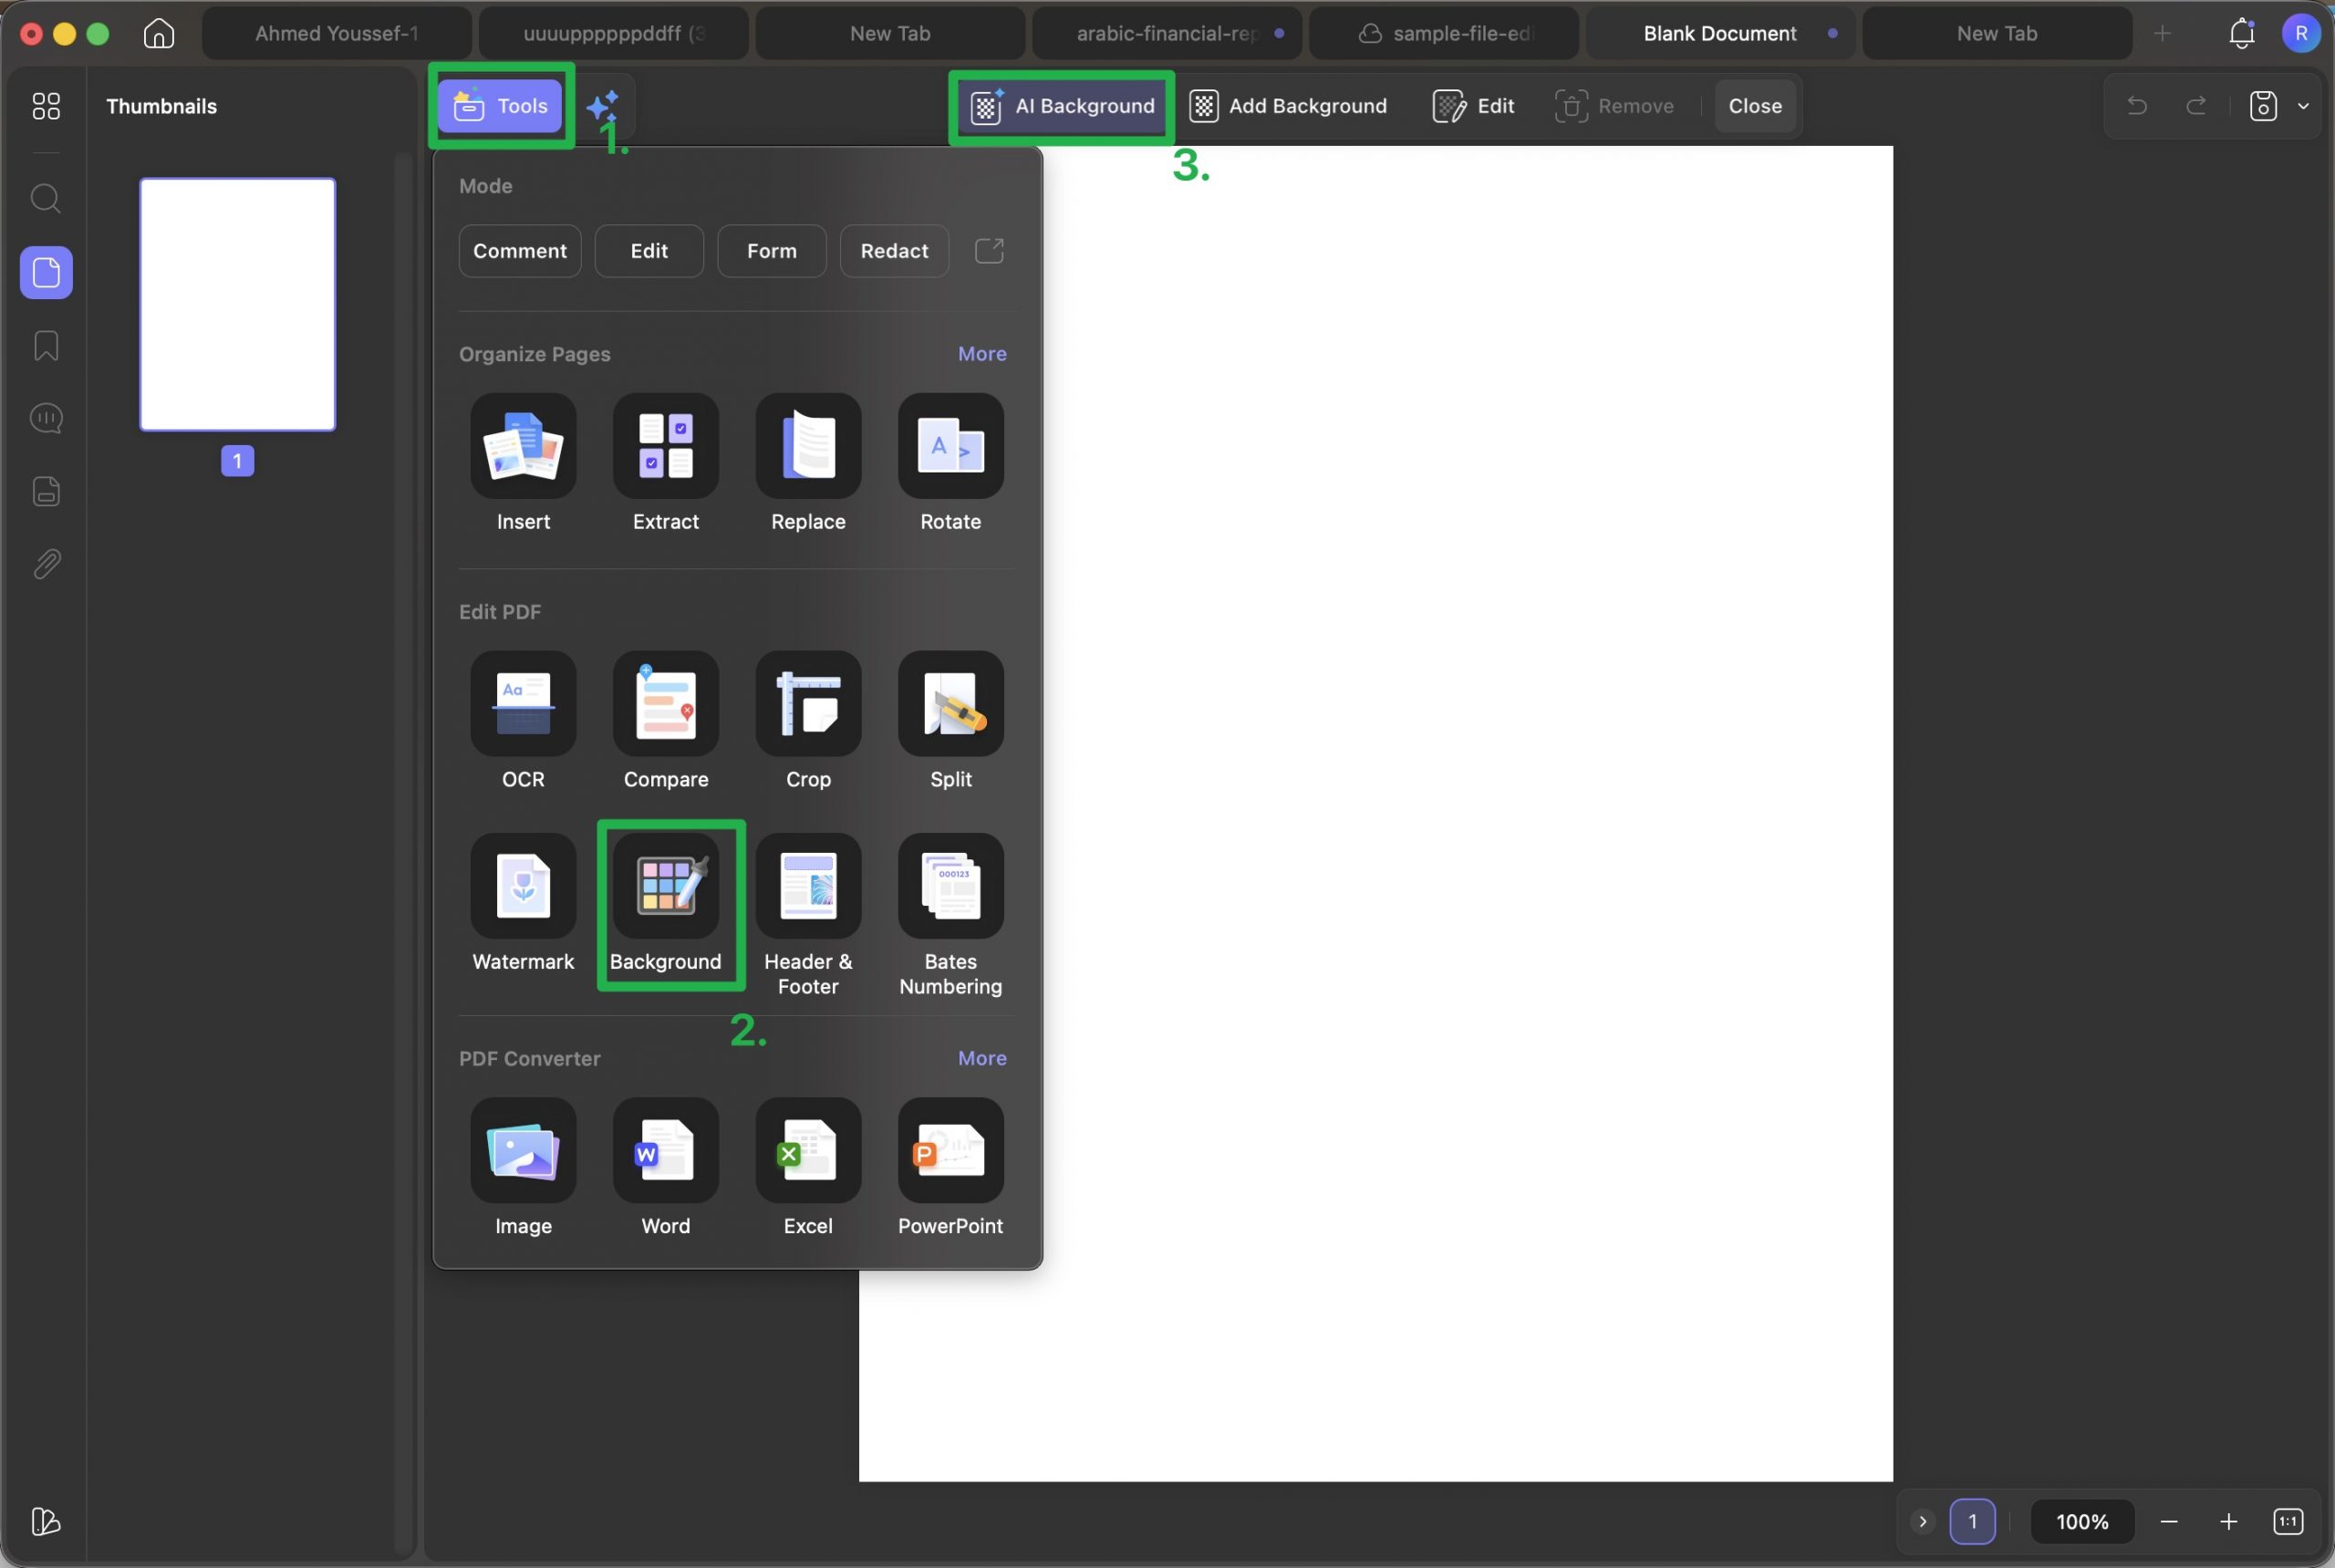Click the save icon in top right
Screen dimensions: 2335x1568
[2263, 105]
